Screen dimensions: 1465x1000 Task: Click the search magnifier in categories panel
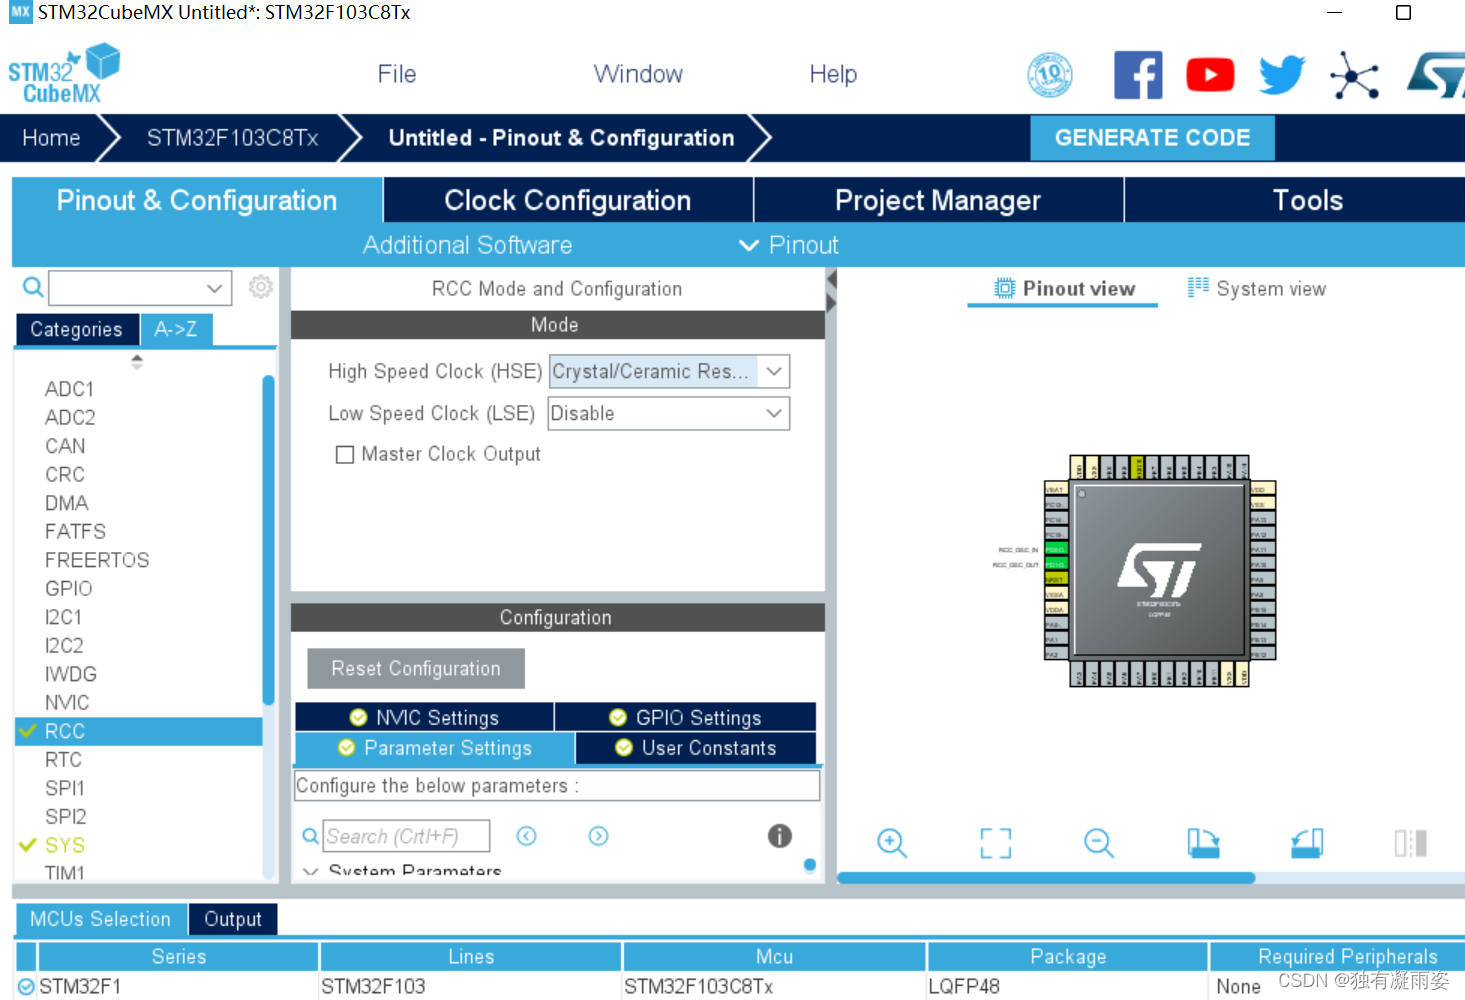pyautogui.click(x=33, y=288)
